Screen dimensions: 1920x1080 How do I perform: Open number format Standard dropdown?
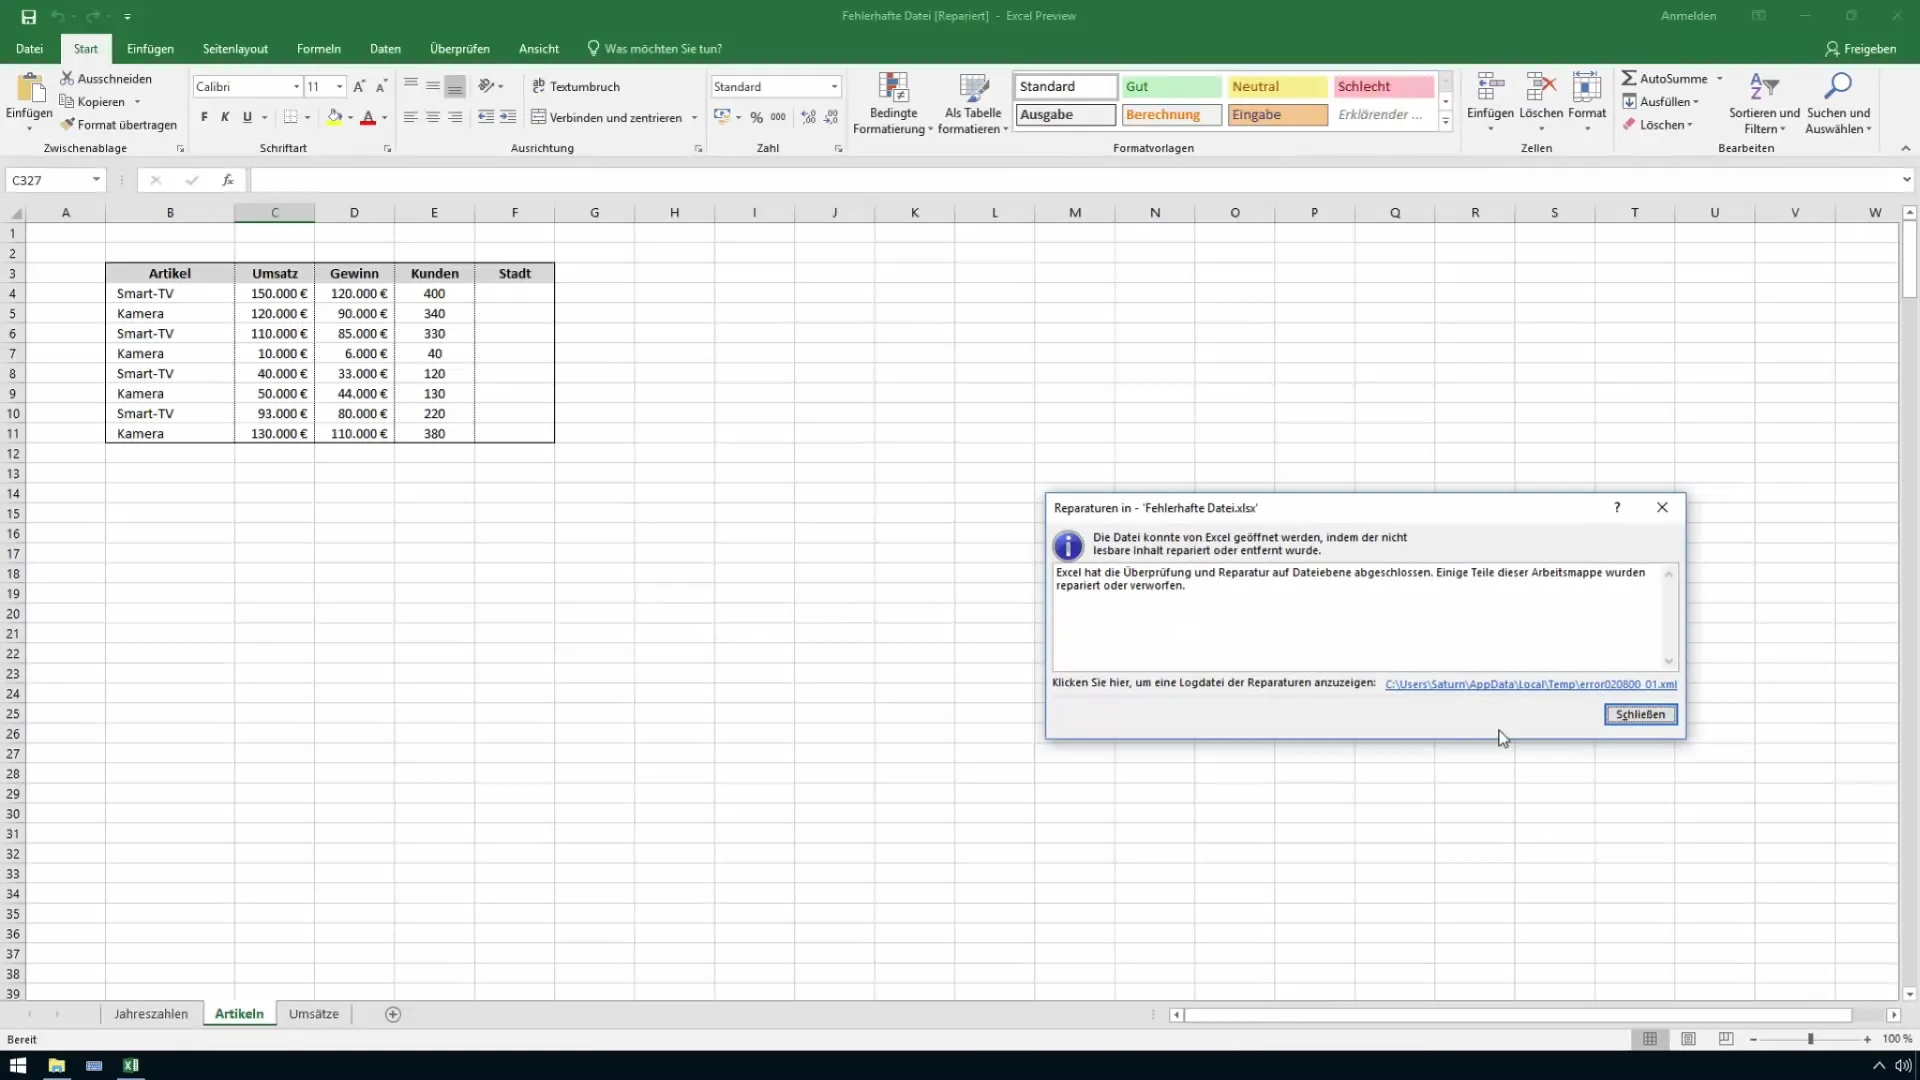[x=834, y=87]
